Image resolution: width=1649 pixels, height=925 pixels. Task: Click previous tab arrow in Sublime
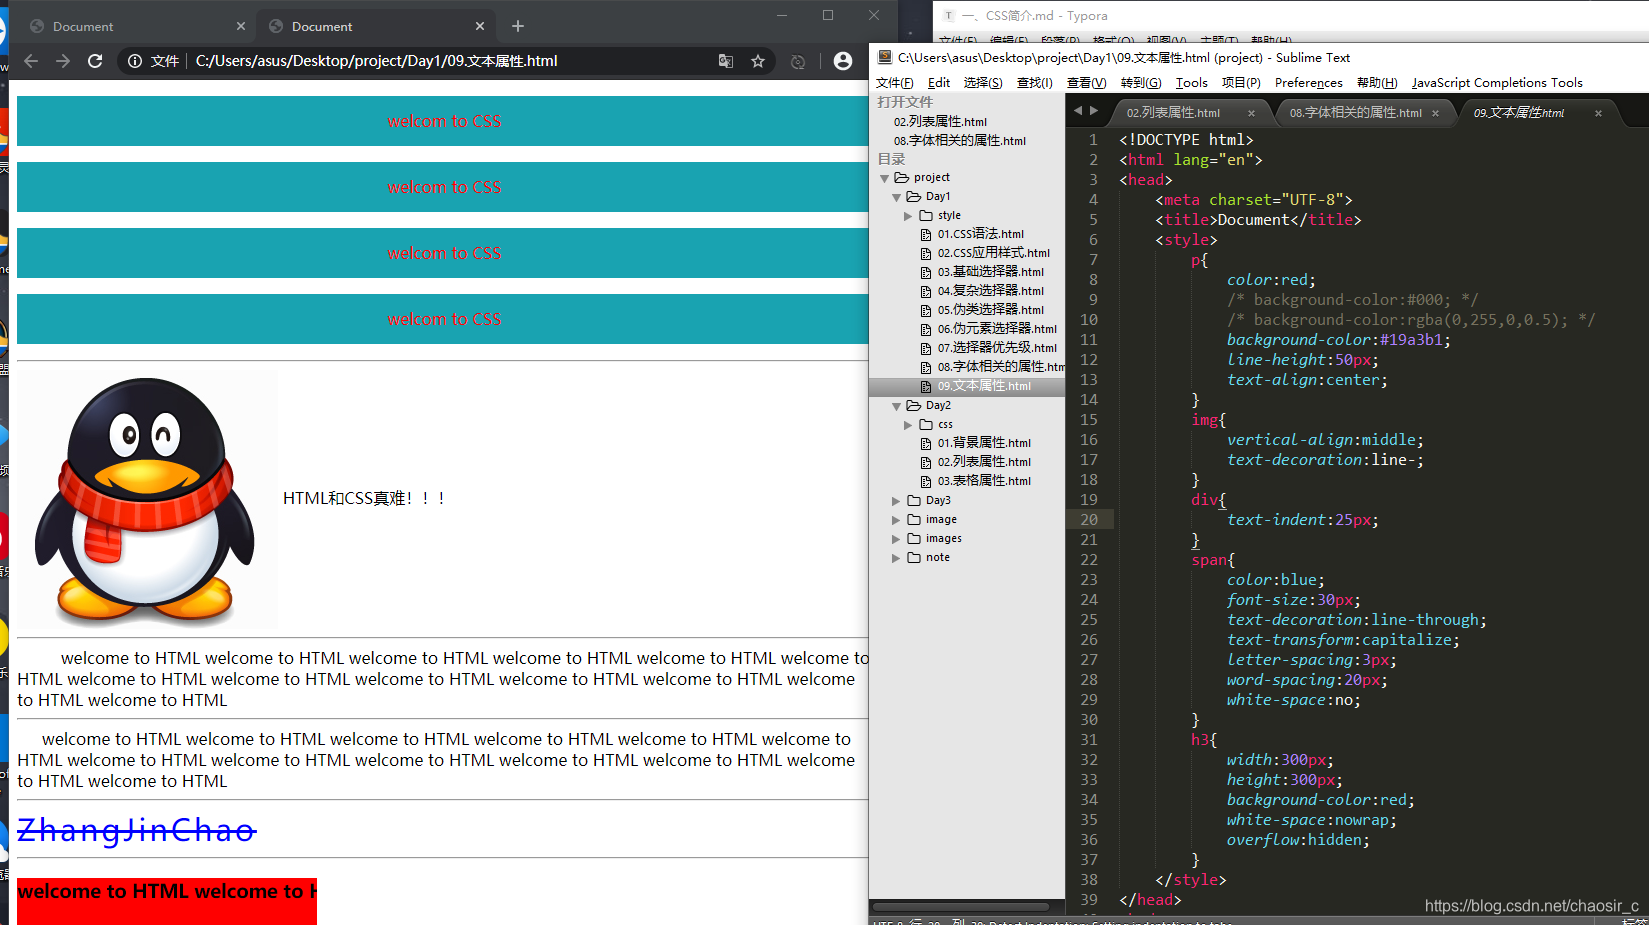click(x=1078, y=111)
